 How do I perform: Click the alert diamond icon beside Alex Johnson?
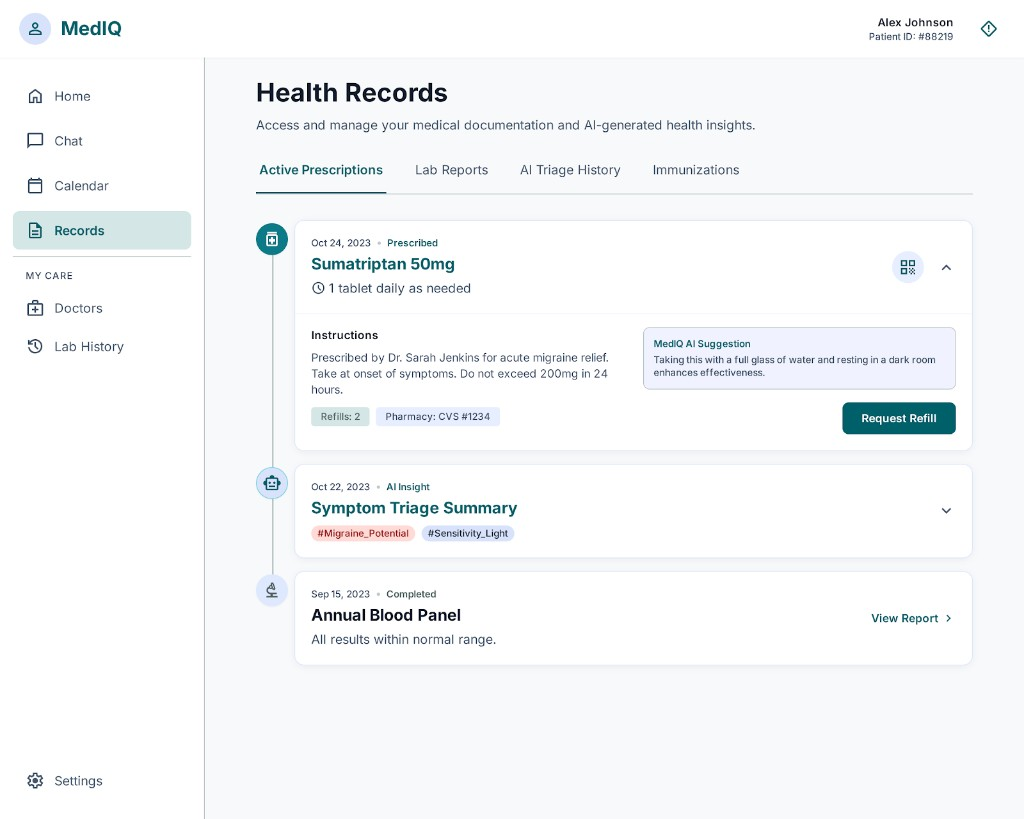tap(988, 29)
